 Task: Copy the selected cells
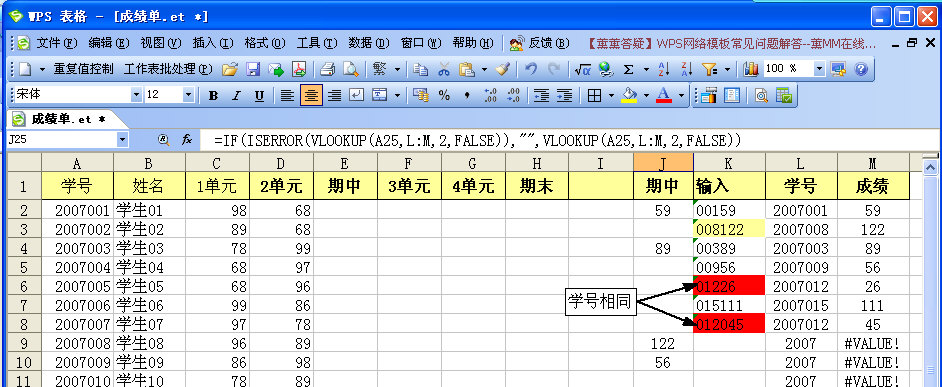pyautogui.click(x=421, y=70)
